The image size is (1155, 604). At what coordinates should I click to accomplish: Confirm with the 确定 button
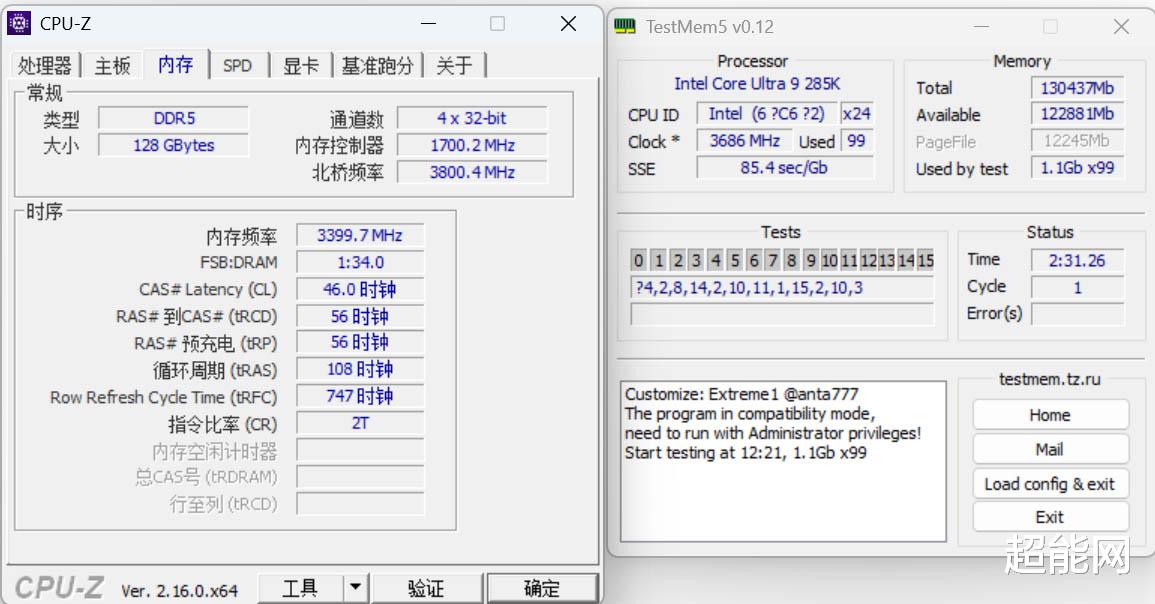tap(542, 588)
